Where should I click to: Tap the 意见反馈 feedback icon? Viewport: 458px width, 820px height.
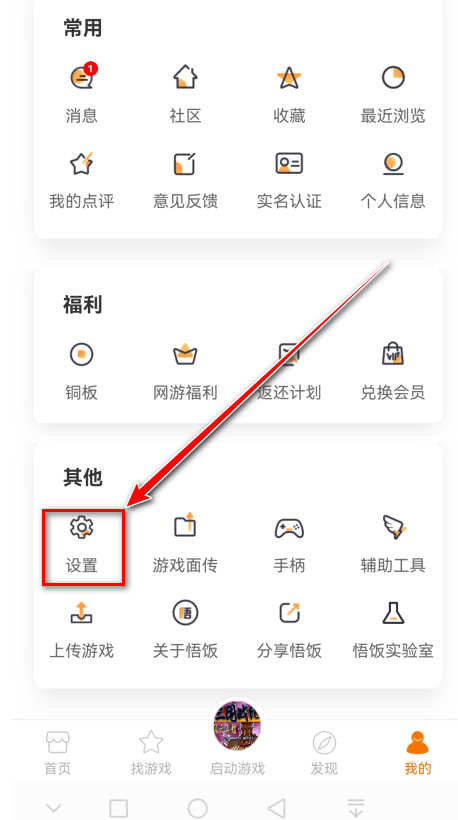[185, 163]
